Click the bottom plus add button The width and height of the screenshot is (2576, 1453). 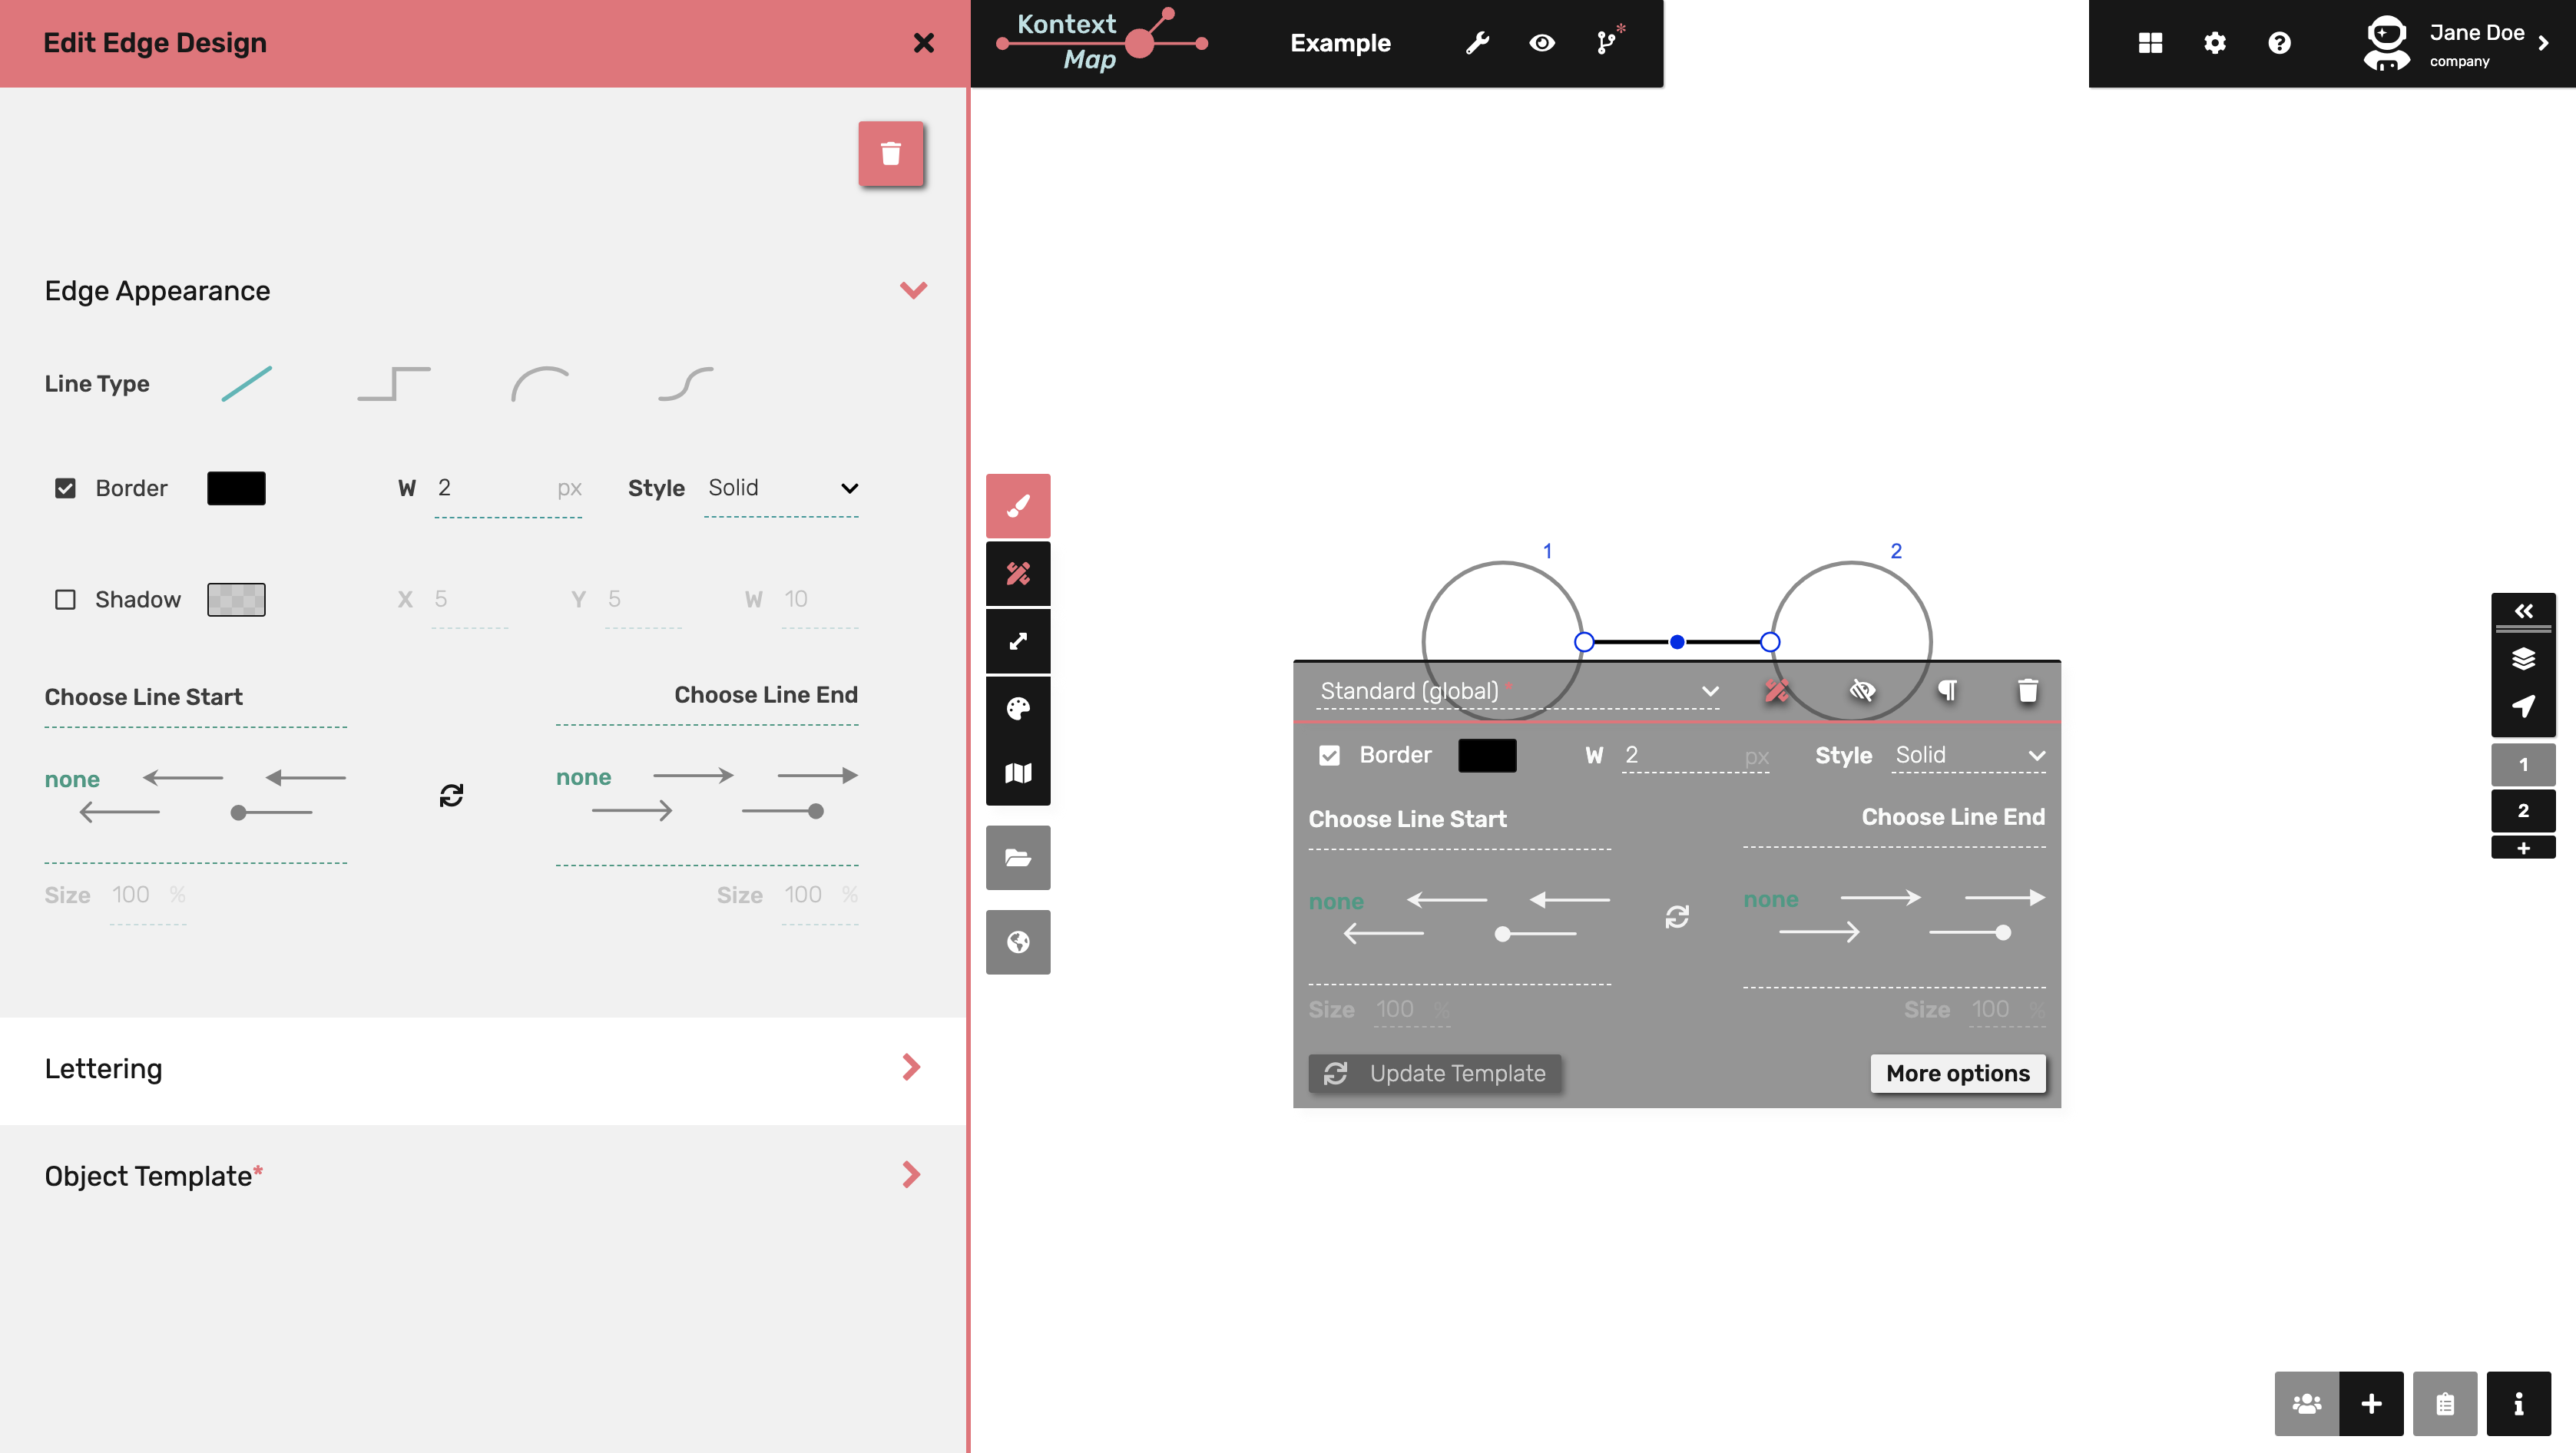pyautogui.click(x=2371, y=1403)
